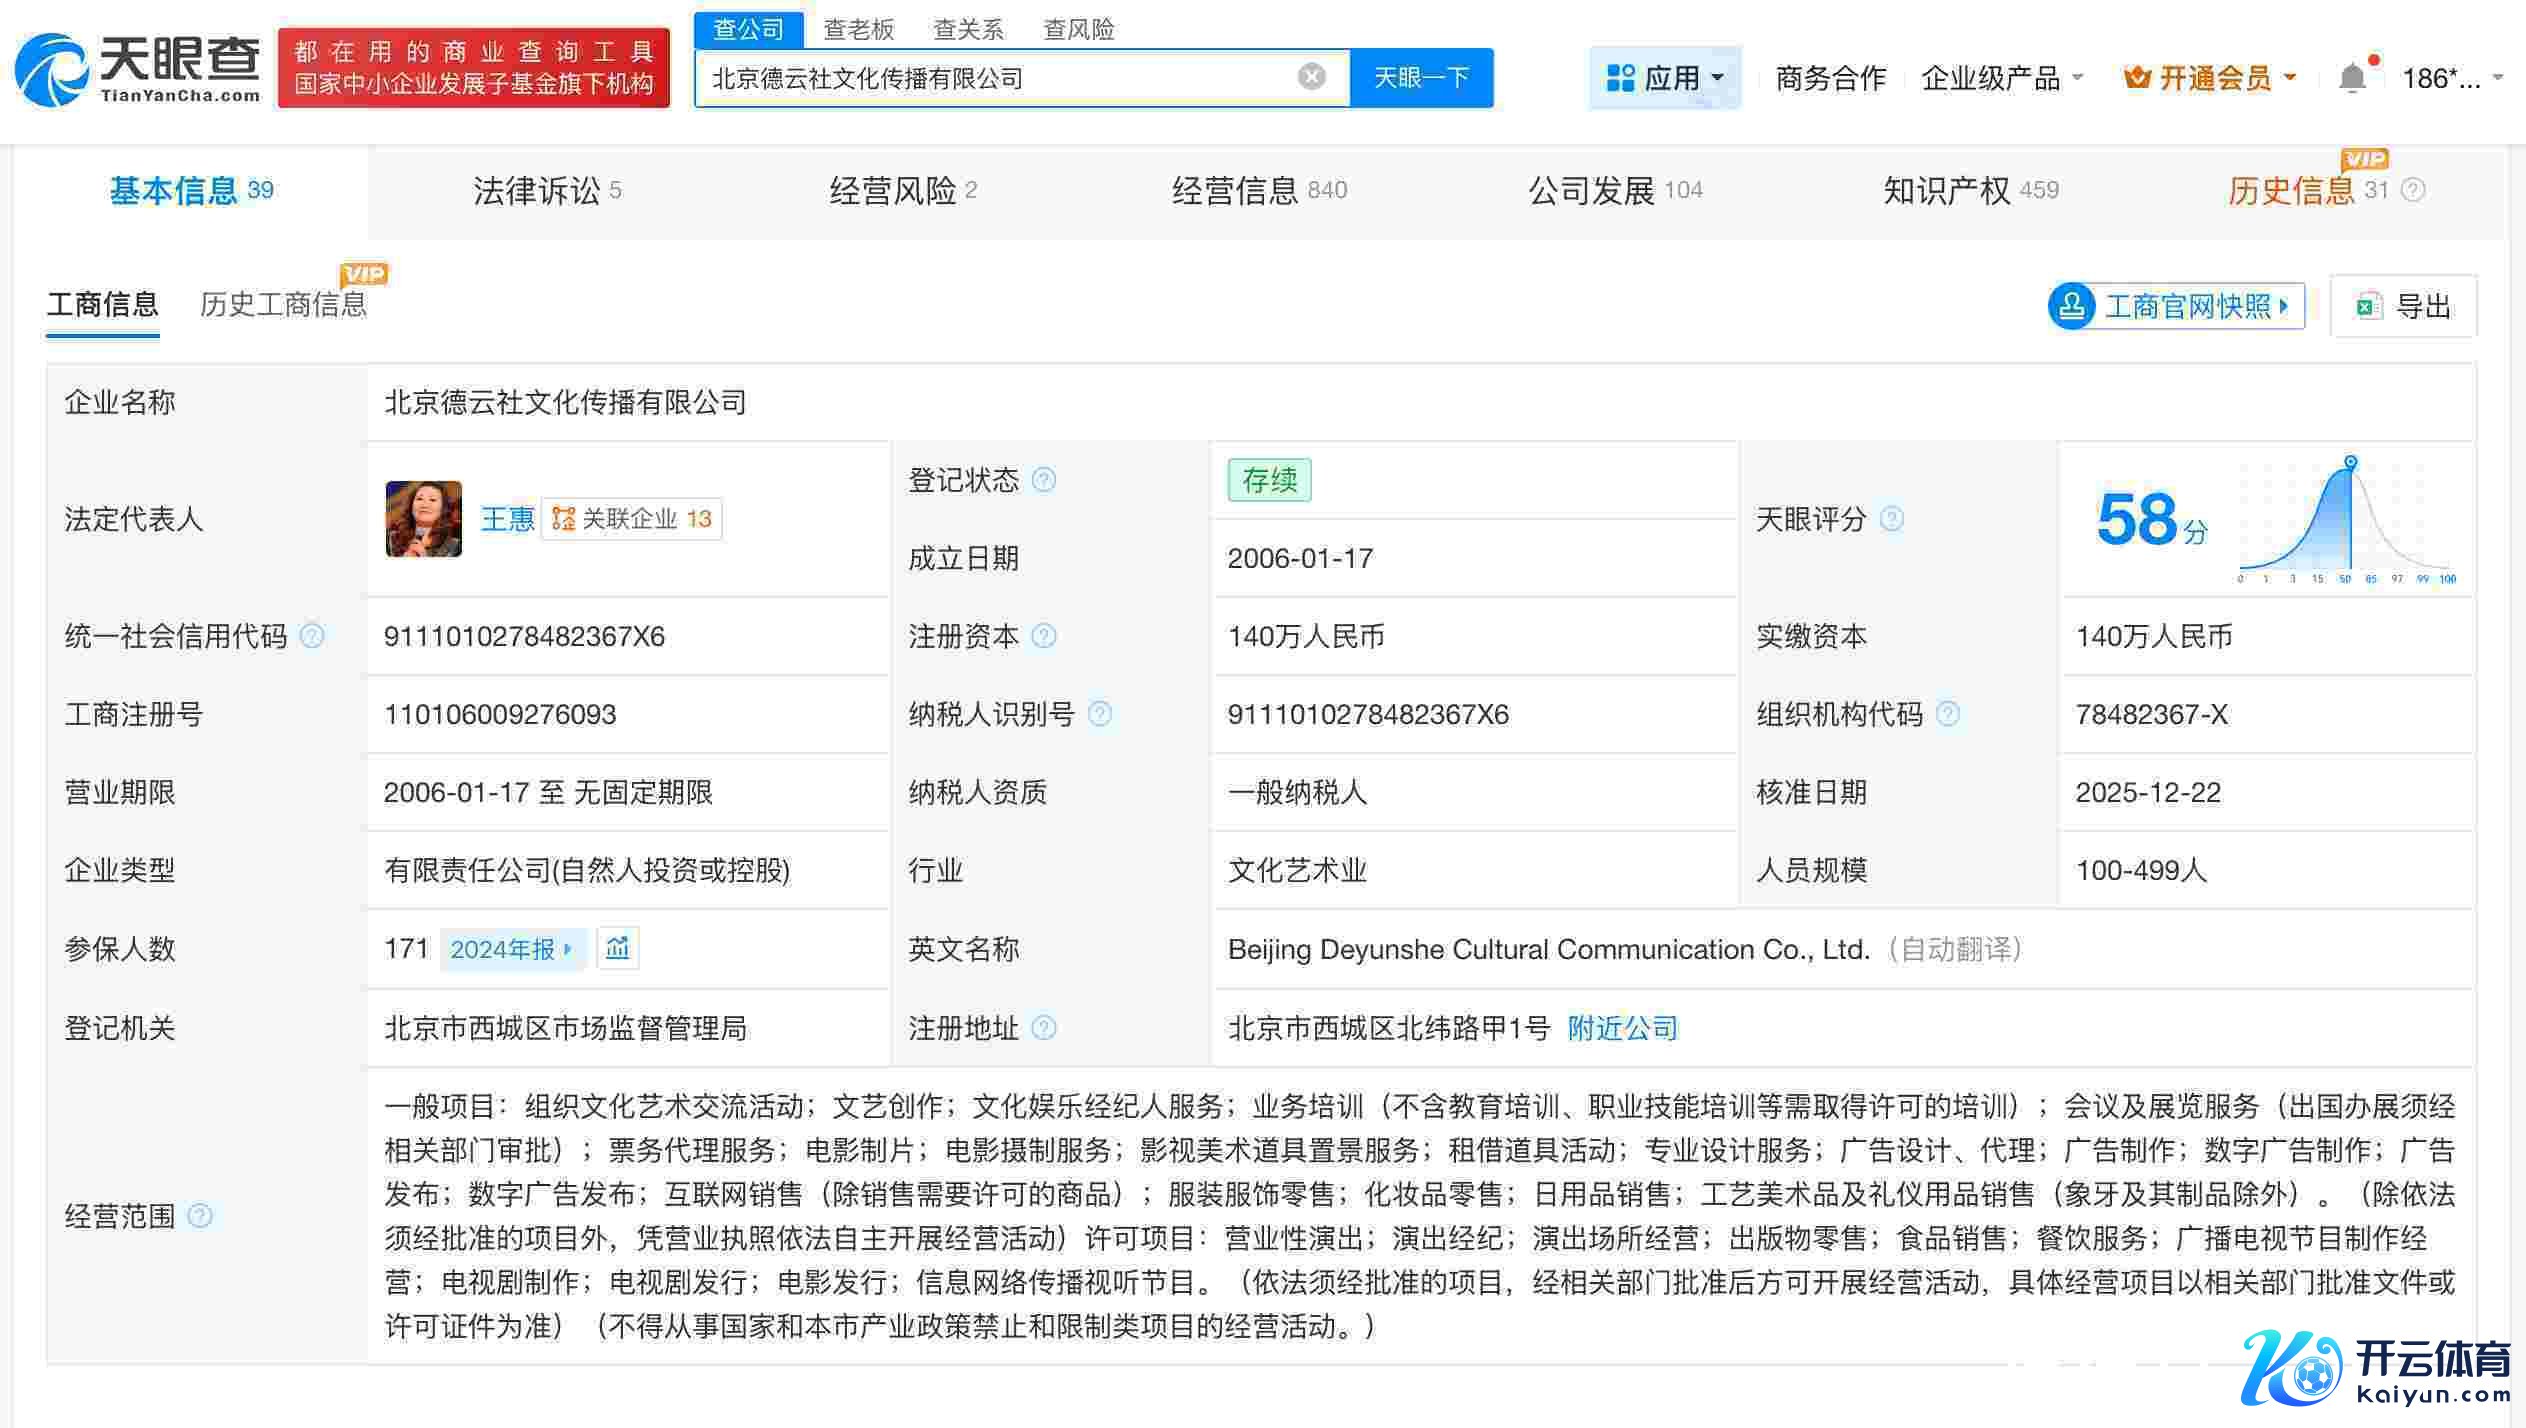Click the legal representative photo thumbnail
This screenshot has width=2526, height=1428.
424,518
